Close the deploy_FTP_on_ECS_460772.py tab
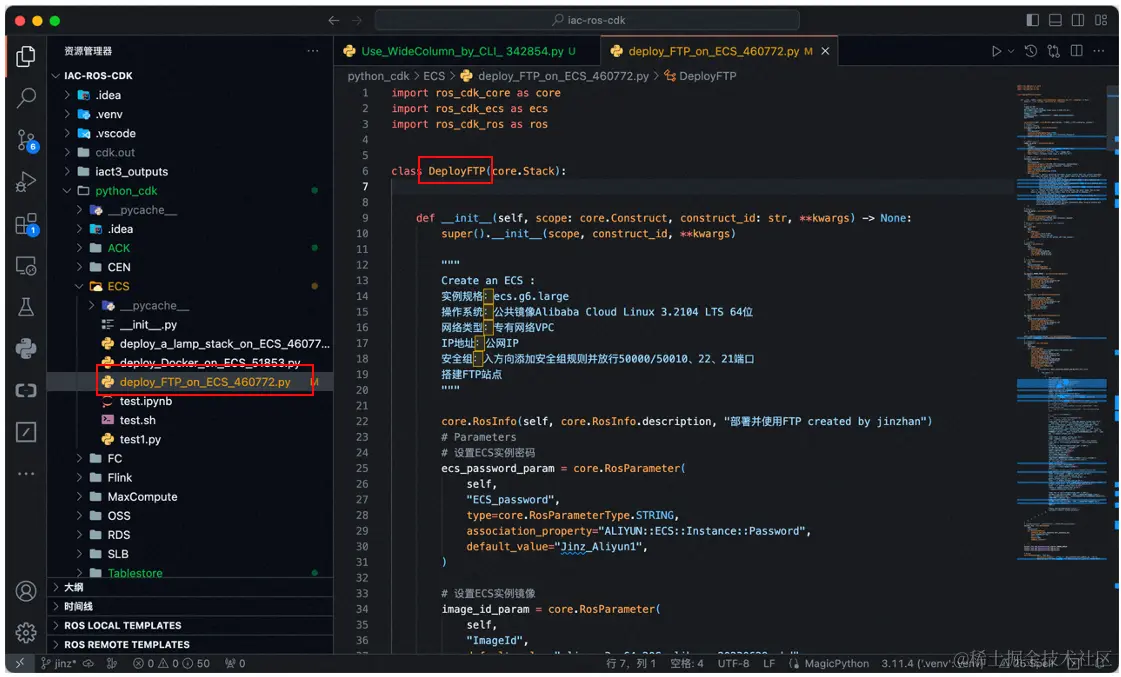This screenshot has width=1121, height=677. tap(825, 51)
